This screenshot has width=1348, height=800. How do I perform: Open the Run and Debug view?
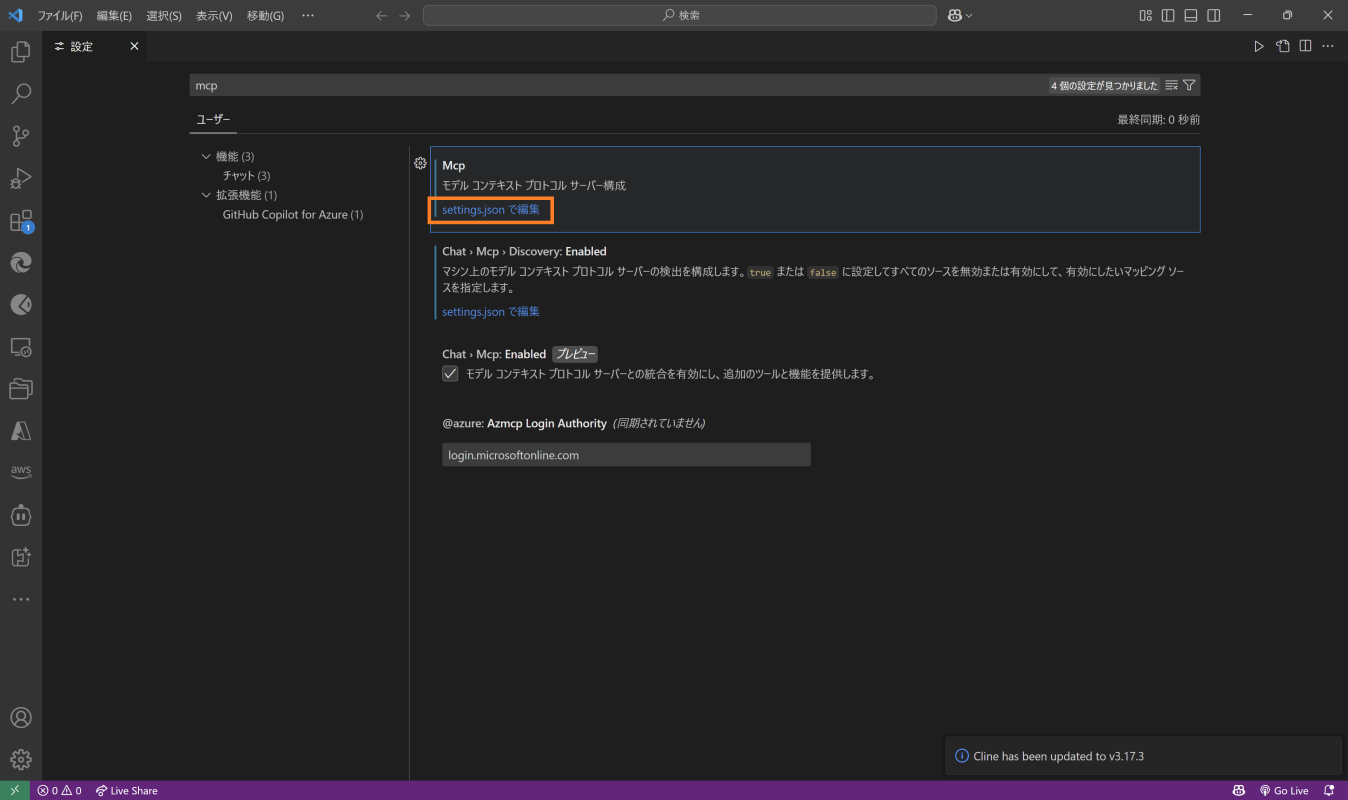pyautogui.click(x=20, y=178)
